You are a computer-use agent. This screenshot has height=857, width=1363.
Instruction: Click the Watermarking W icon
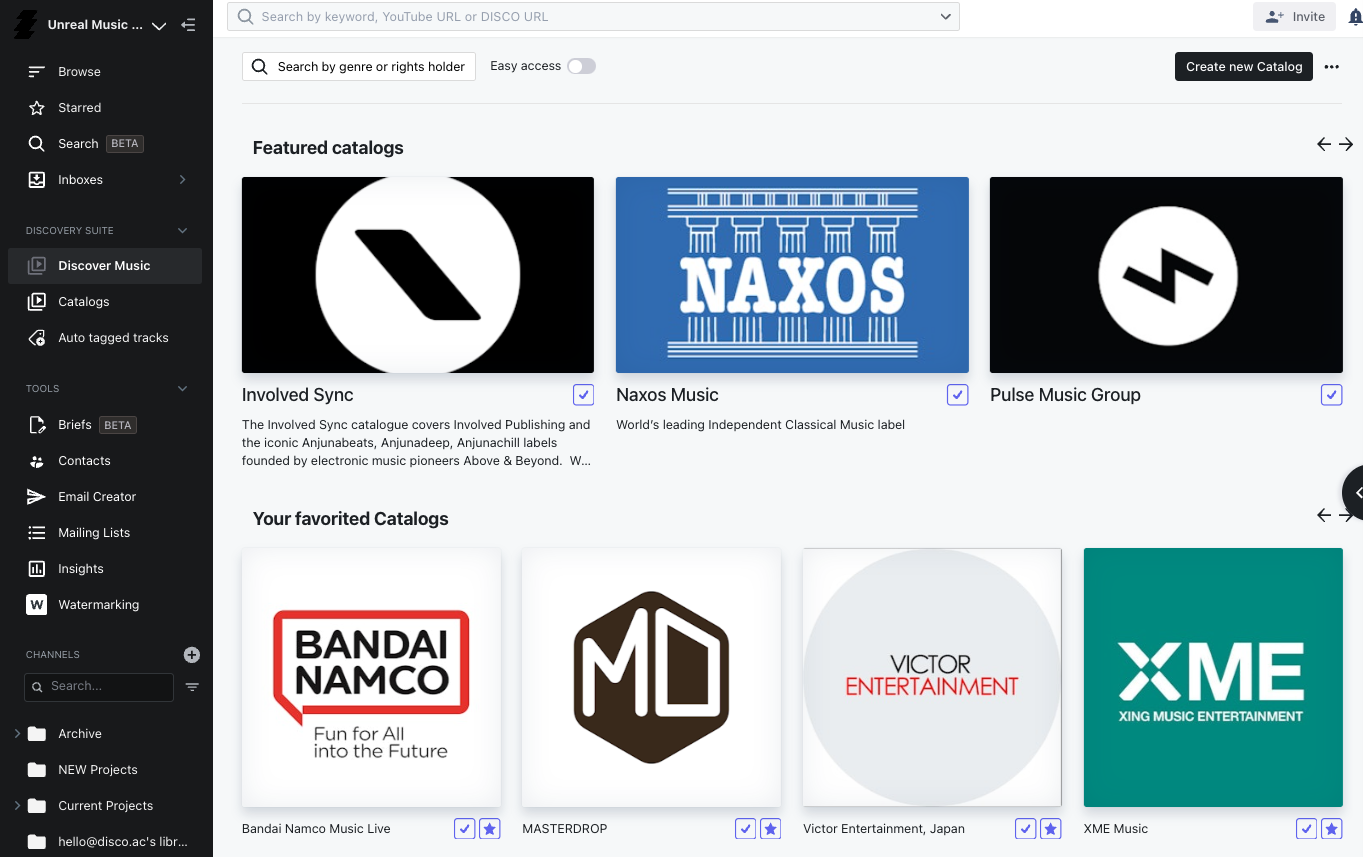37,605
